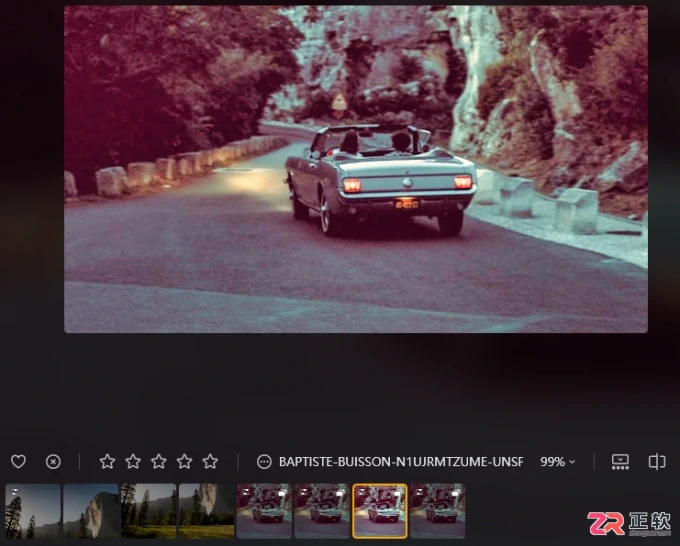Toggle the filmstrip panel icon
Viewport: 680px width, 546px height.
click(620, 461)
